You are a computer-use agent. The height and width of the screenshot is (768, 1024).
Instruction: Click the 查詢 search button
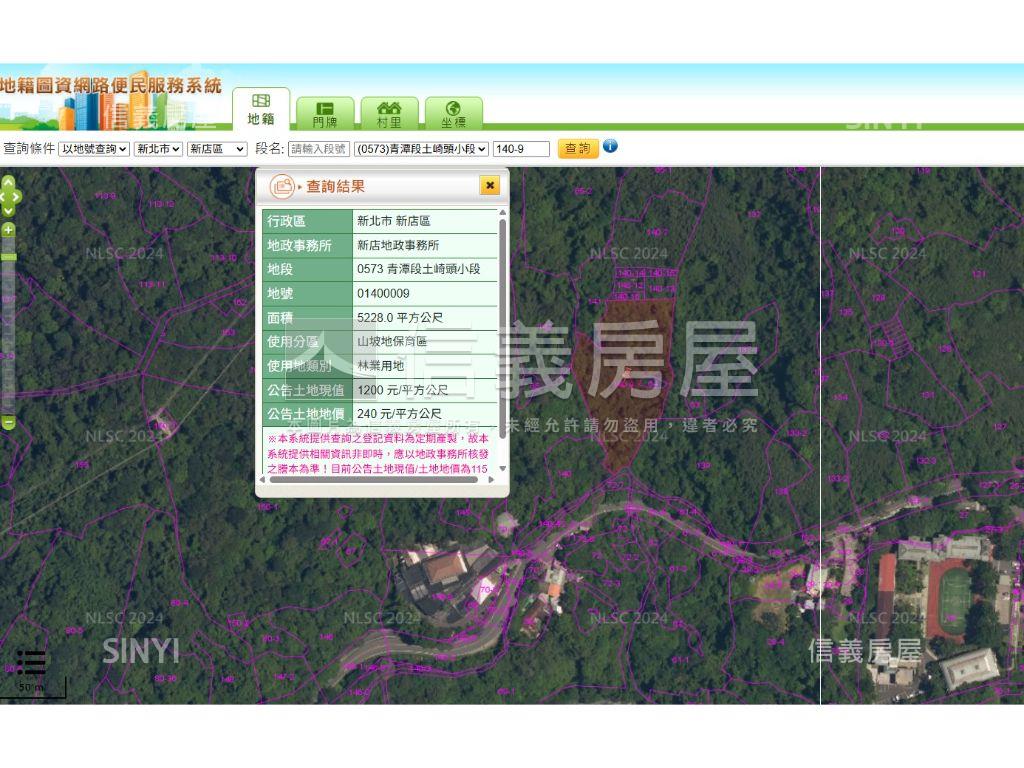point(578,148)
